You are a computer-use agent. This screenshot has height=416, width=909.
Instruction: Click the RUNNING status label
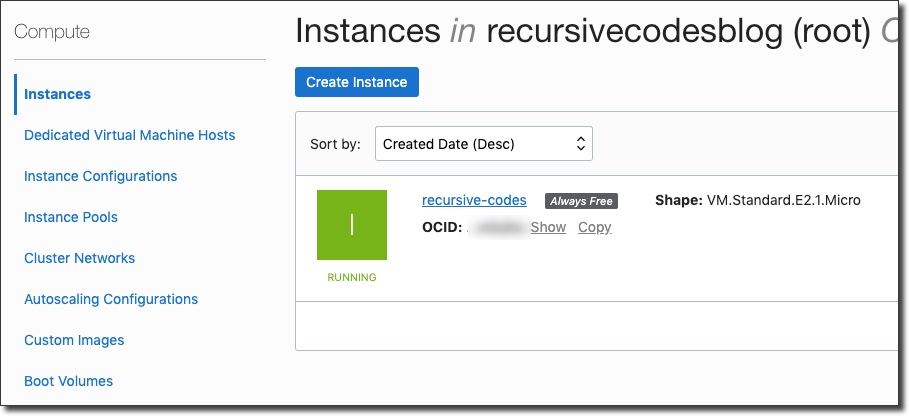click(351, 277)
